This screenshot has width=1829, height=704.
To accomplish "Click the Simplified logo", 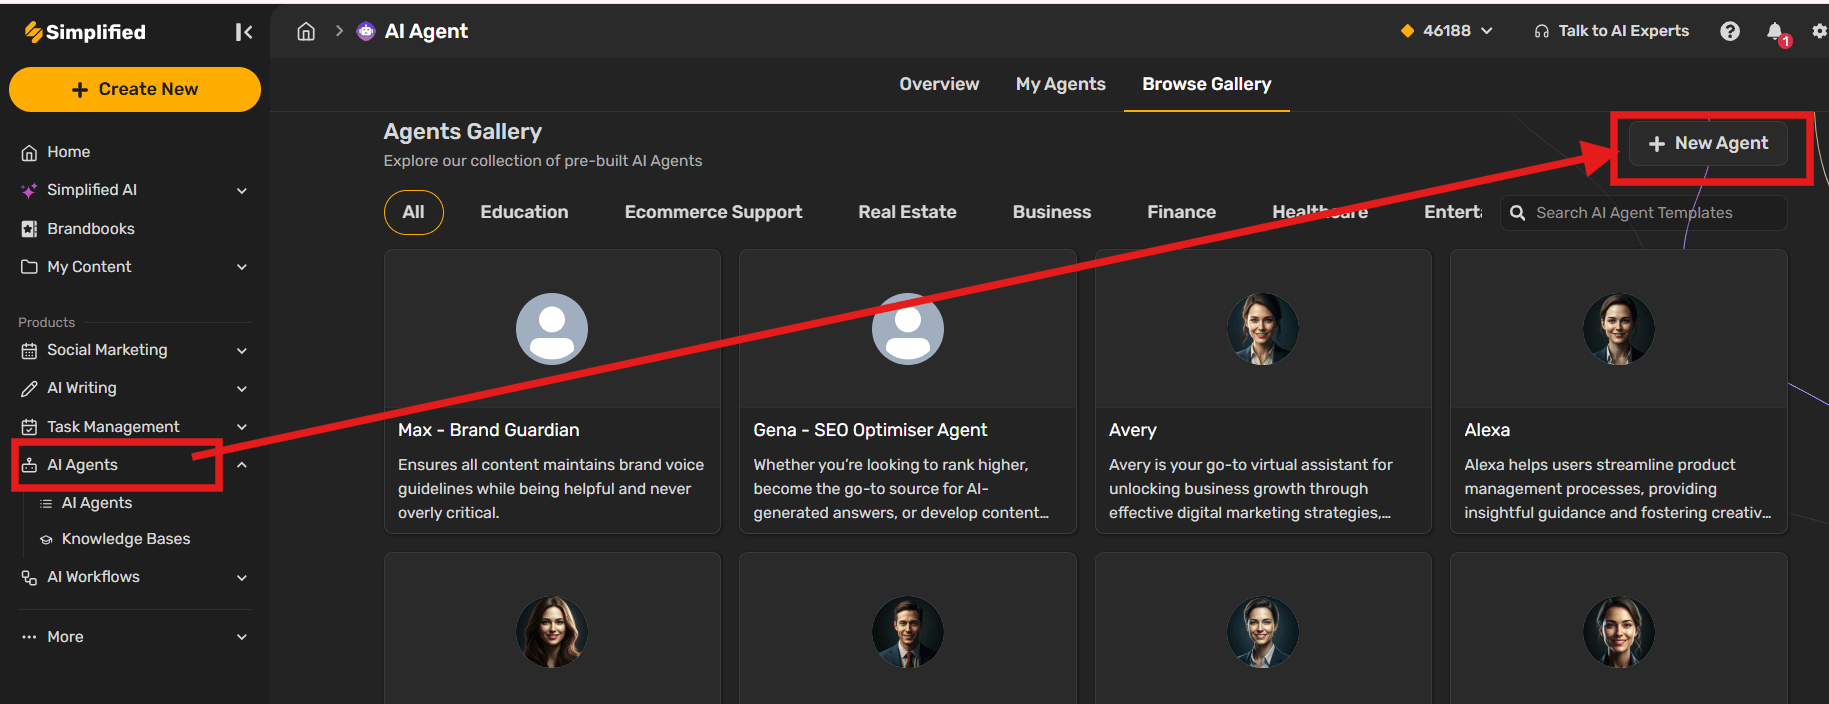I will [85, 32].
